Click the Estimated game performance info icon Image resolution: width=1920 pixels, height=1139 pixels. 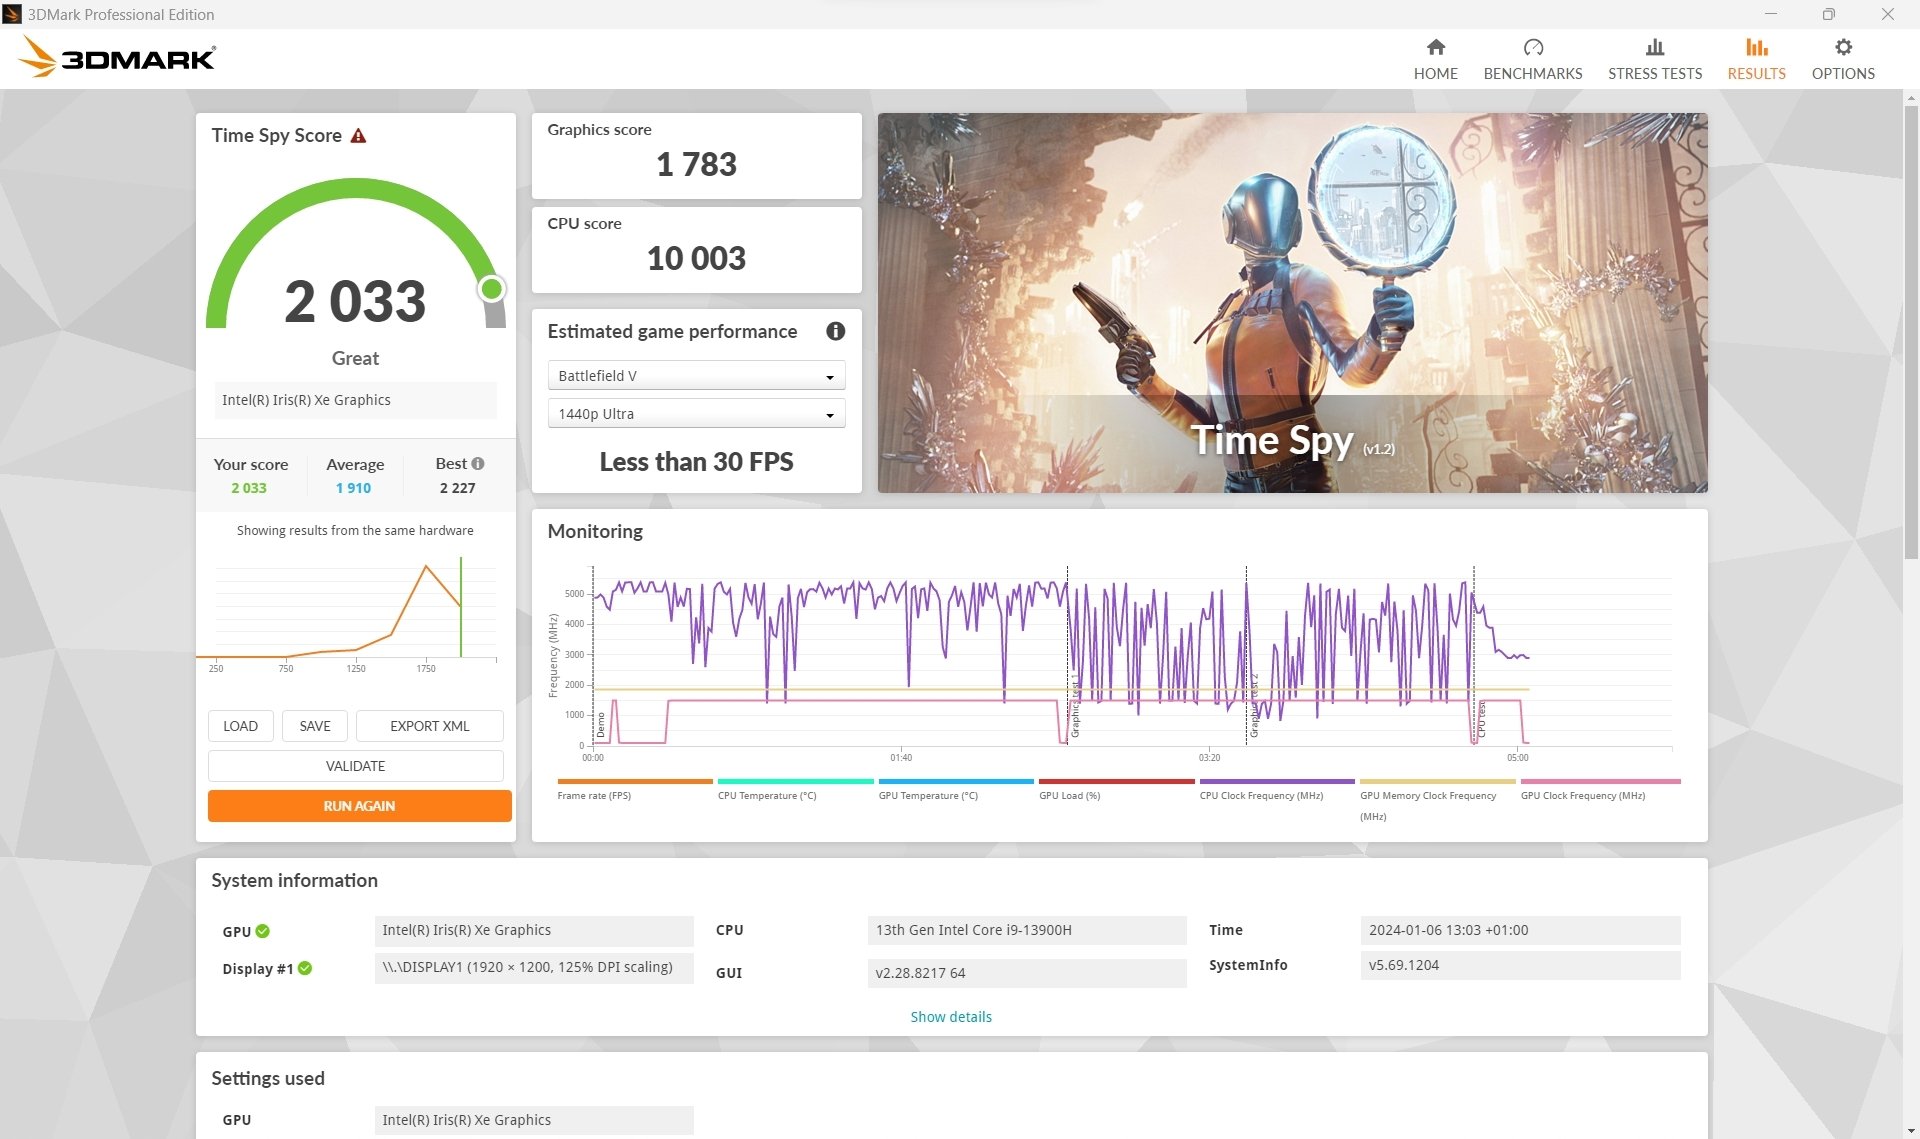click(835, 331)
